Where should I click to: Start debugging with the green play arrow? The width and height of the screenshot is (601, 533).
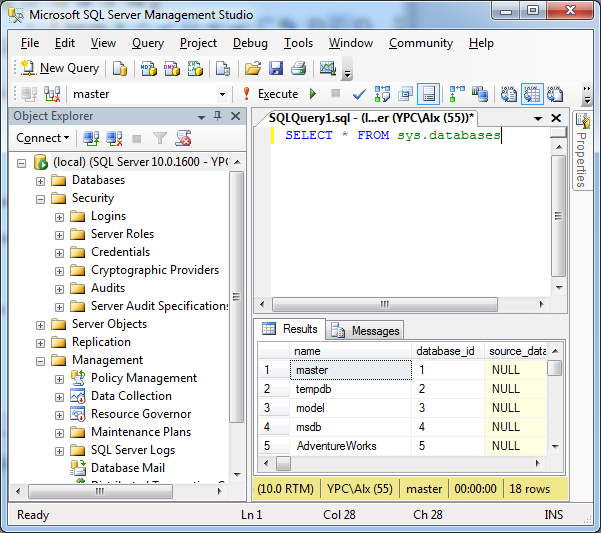[x=313, y=93]
